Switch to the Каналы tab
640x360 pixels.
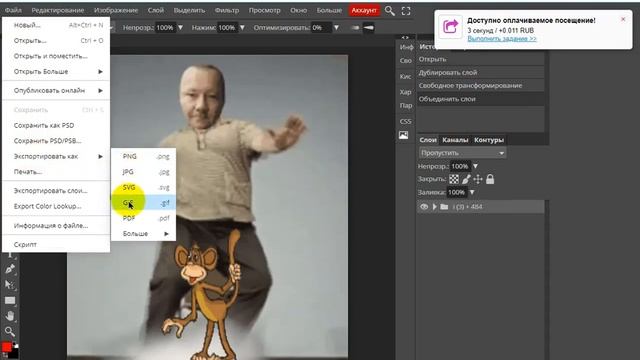(455, 140)
